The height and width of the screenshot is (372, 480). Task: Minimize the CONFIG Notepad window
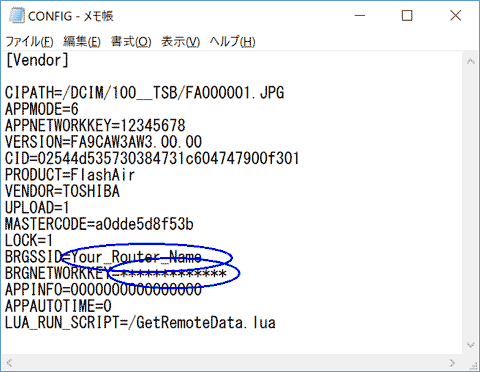(x=360, y=16)
